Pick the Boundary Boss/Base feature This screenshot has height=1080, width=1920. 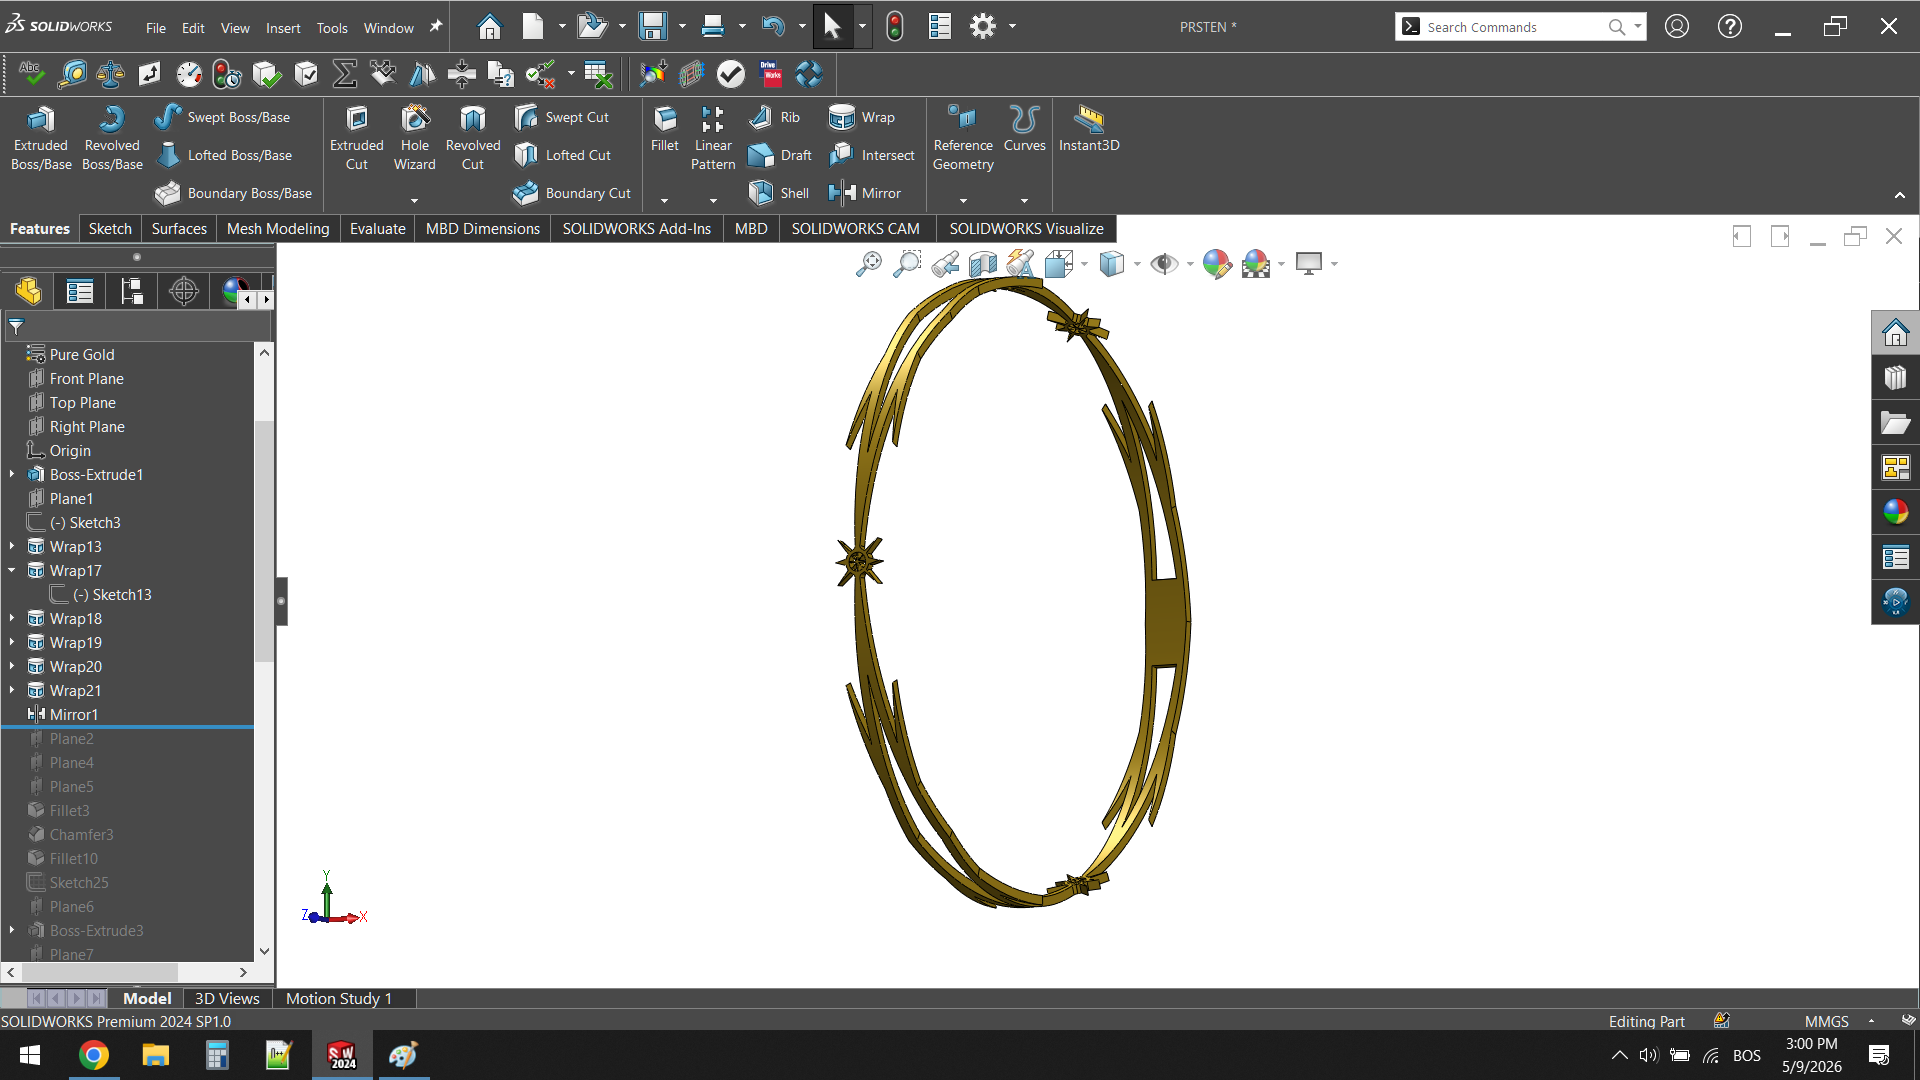coord(233,193)
